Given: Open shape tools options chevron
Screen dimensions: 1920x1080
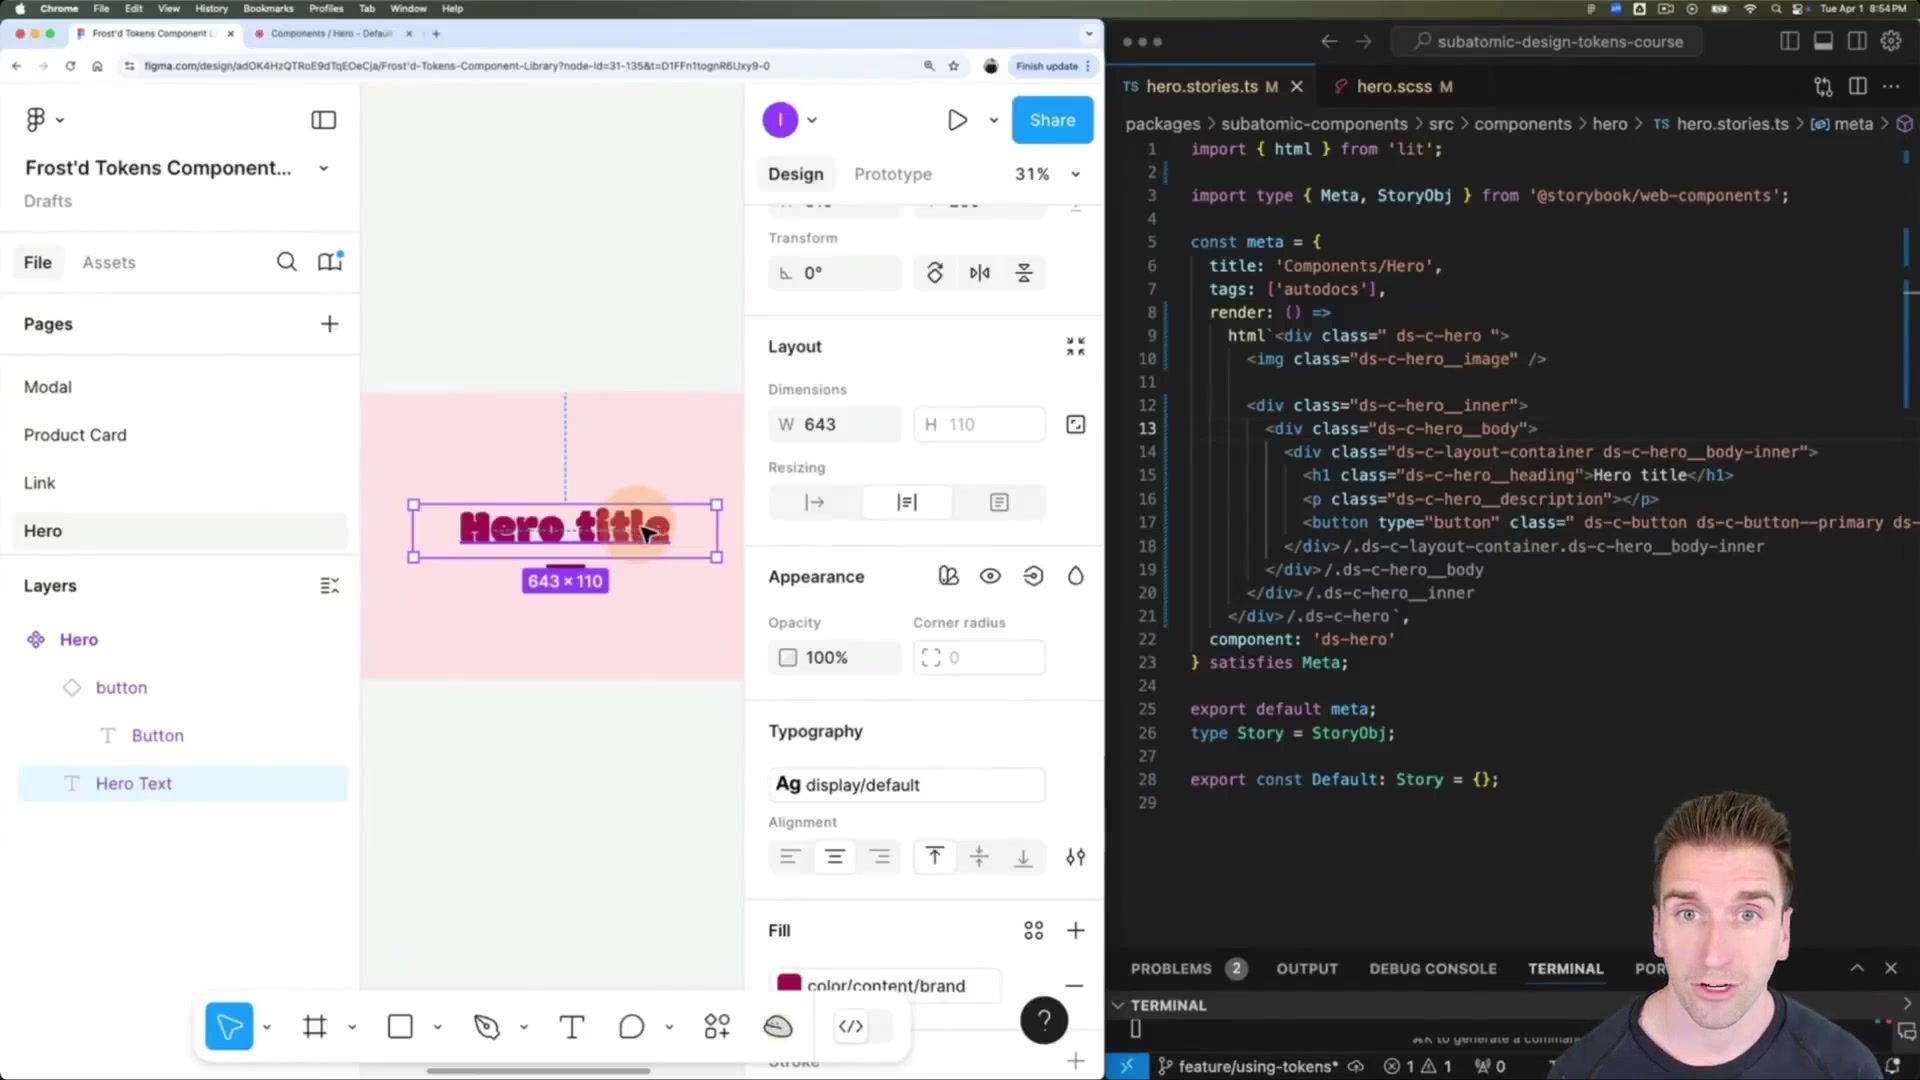Looking at the screenshot, I should 438,1027.
